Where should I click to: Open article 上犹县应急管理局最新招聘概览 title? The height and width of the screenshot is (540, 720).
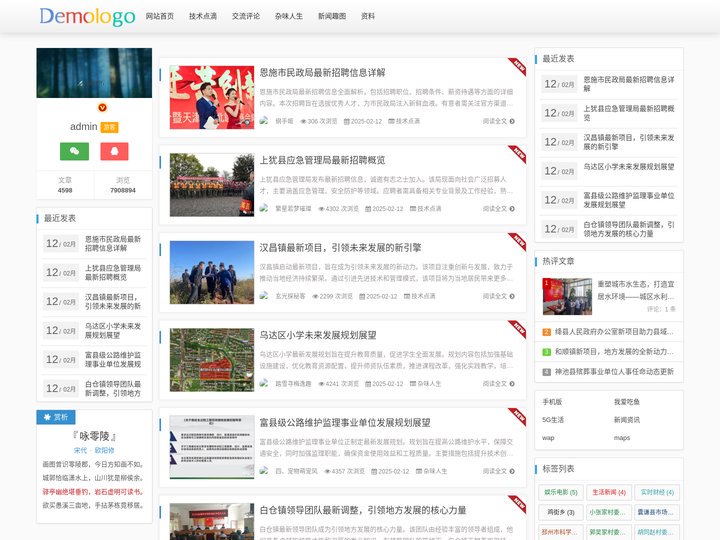(x=322, y=160)
